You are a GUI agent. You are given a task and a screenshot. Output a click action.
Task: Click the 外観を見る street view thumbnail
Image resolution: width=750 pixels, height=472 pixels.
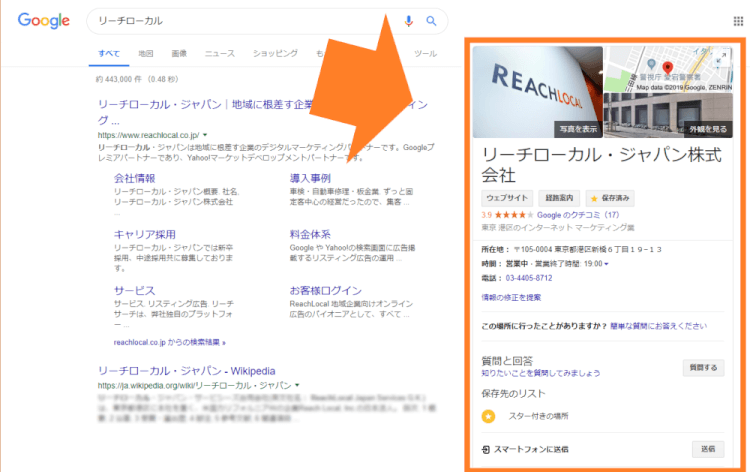point(668,115)
